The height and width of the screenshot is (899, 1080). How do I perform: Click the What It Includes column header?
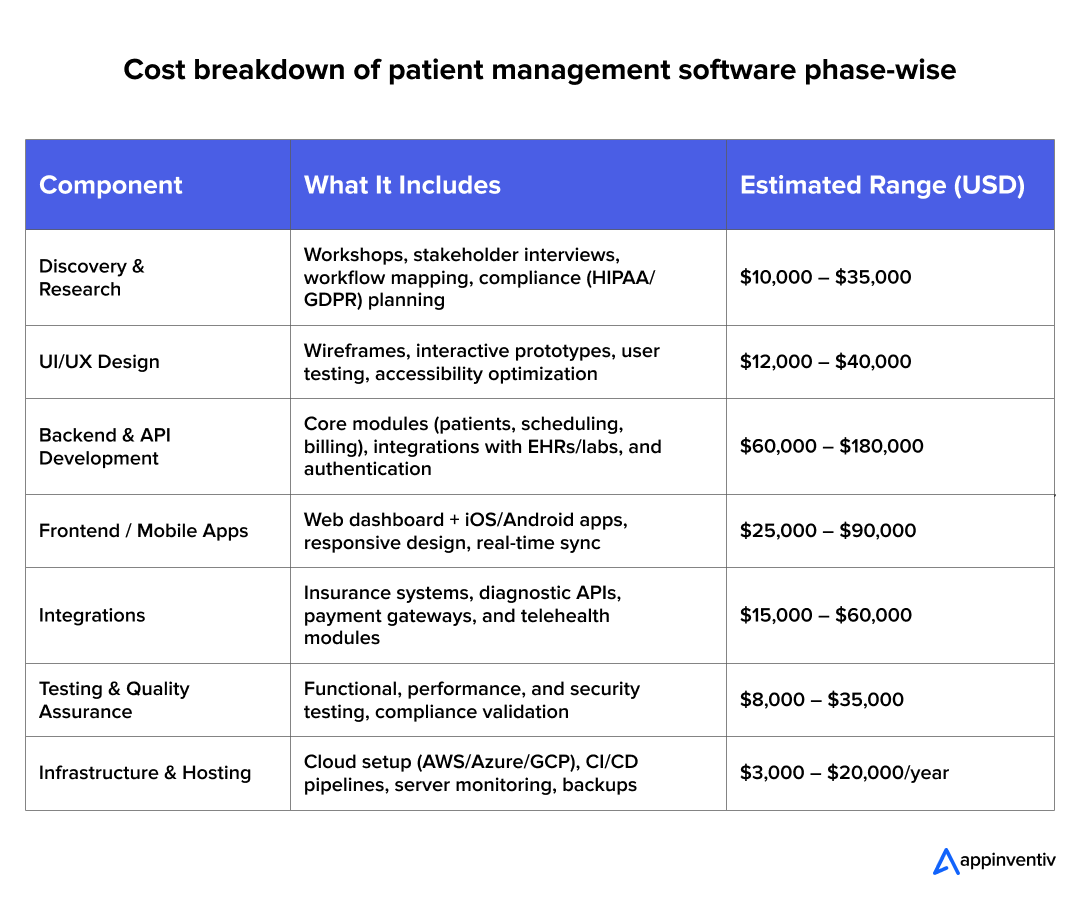[402, 185]
